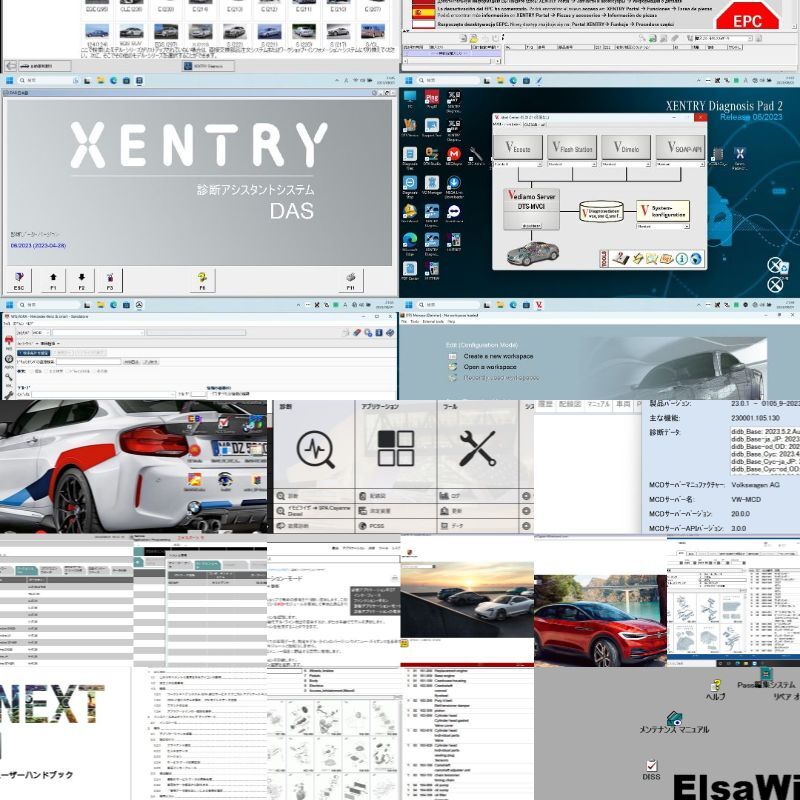Click the red VW ID car image
Image resolution: width=800 pixels, height=800 pixels.
[x=600, y=620]
